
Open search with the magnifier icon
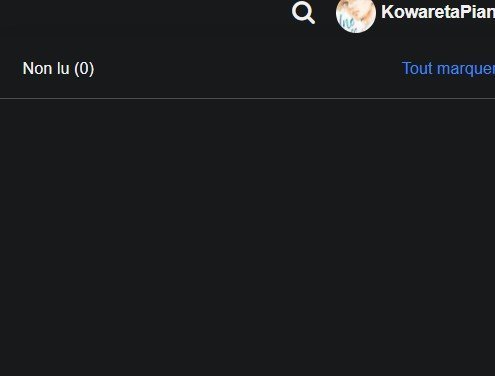point(303,13)
